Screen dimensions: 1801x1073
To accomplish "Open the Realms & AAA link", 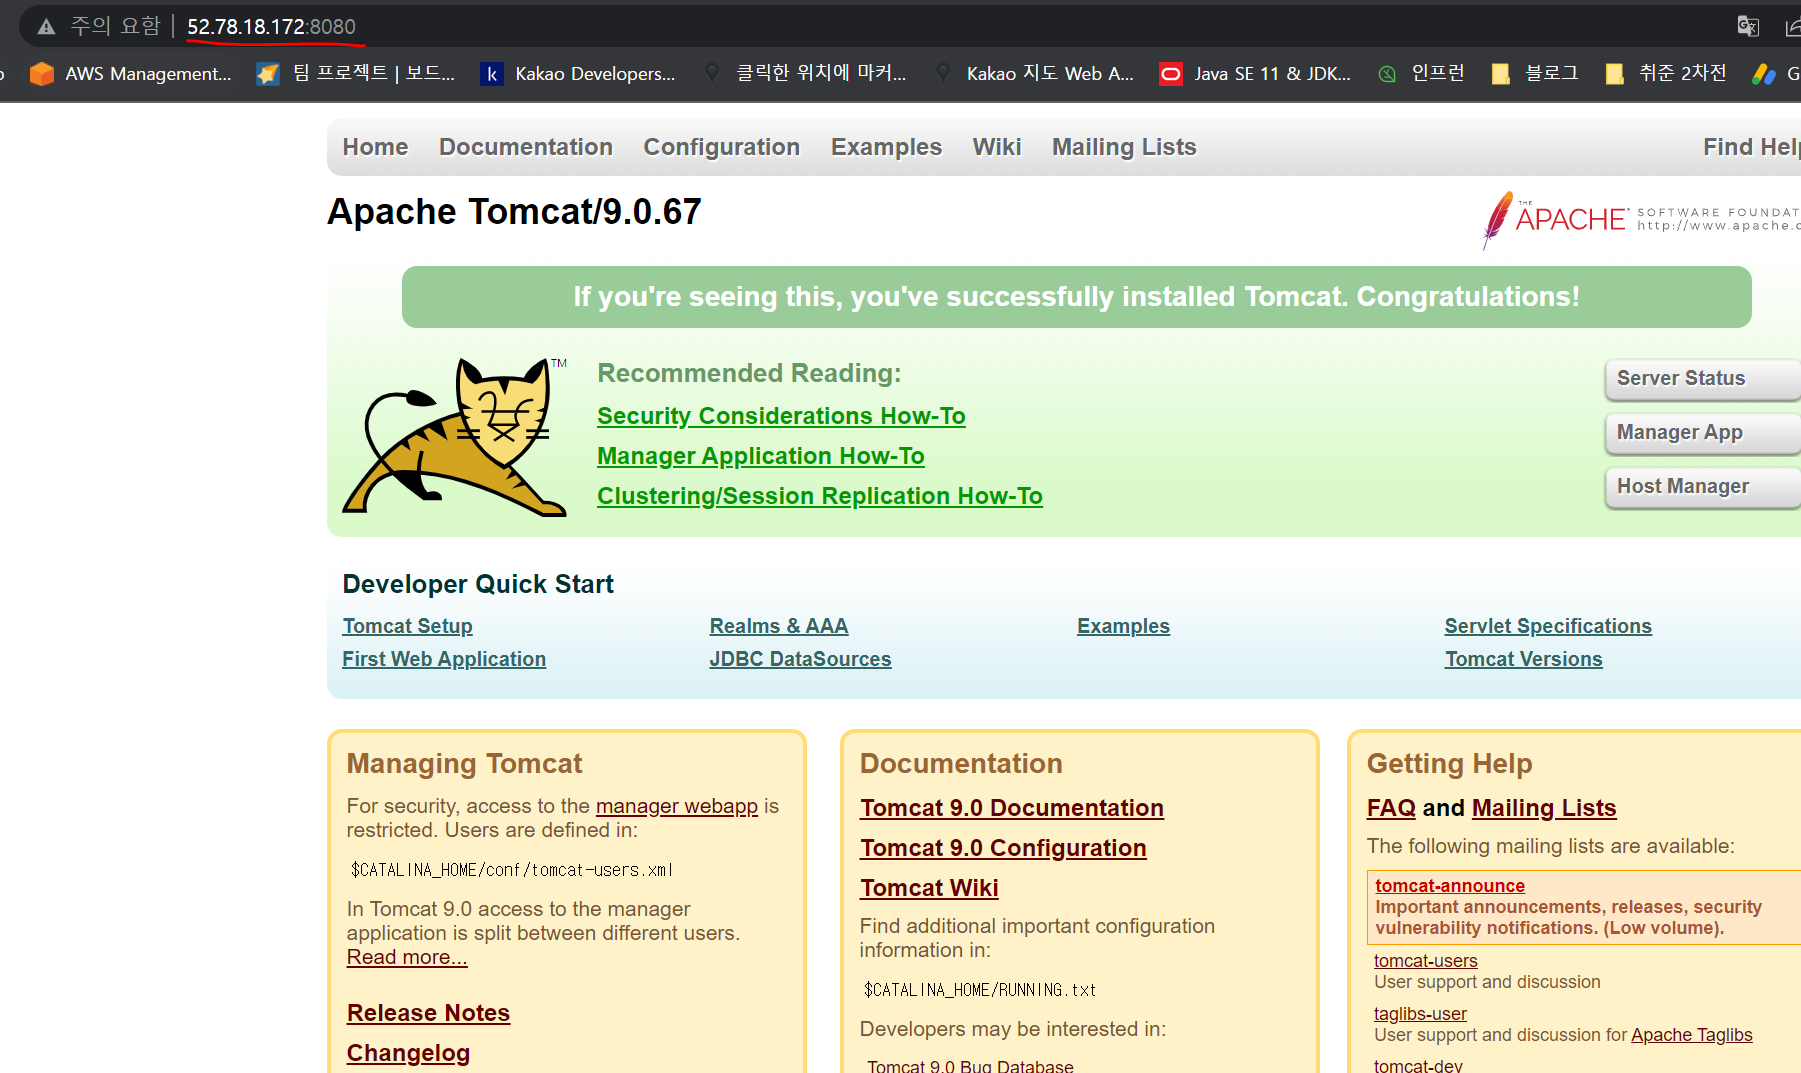I will [779, 626].
